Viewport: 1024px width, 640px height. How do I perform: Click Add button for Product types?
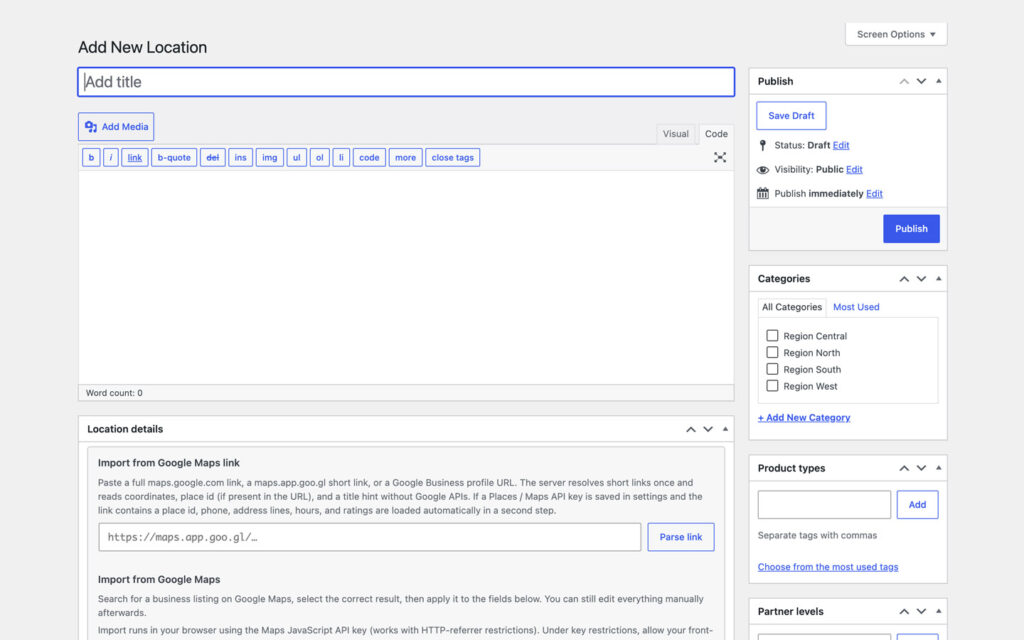pyautogui.click(x=917, y=505)
